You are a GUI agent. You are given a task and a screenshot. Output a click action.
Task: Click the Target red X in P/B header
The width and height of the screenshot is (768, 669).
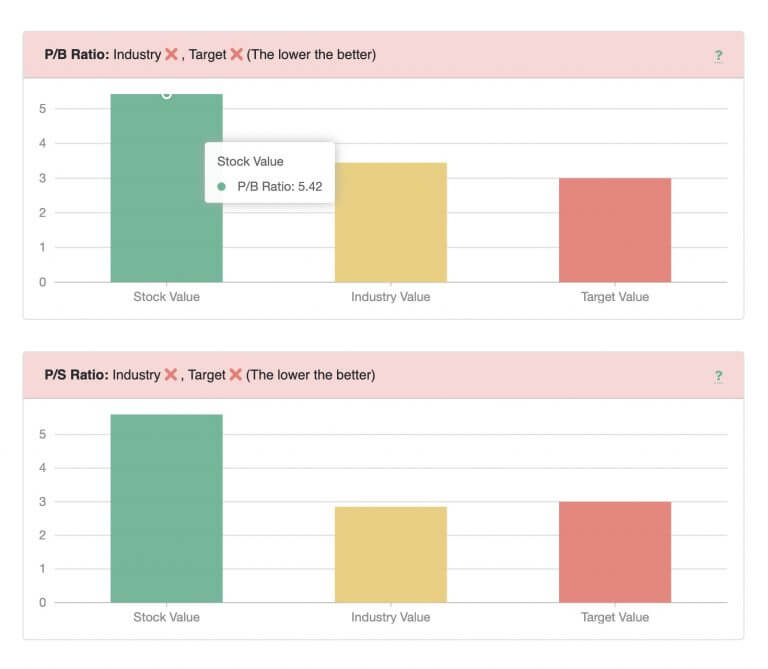tap(237, 54)
